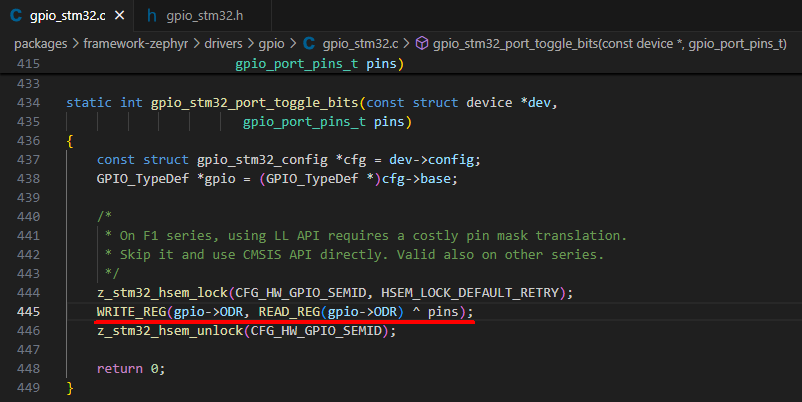Switch to the gpio_stm32.c tab

67,15
